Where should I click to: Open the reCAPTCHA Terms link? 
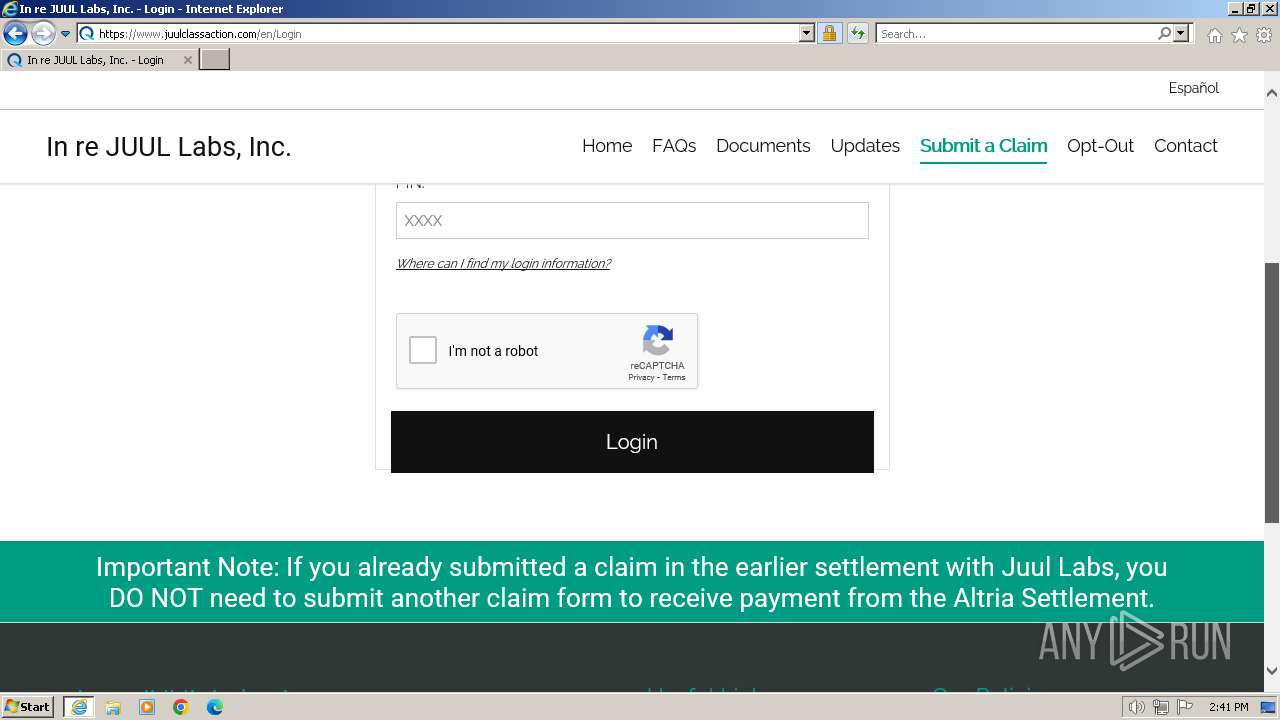674,378
